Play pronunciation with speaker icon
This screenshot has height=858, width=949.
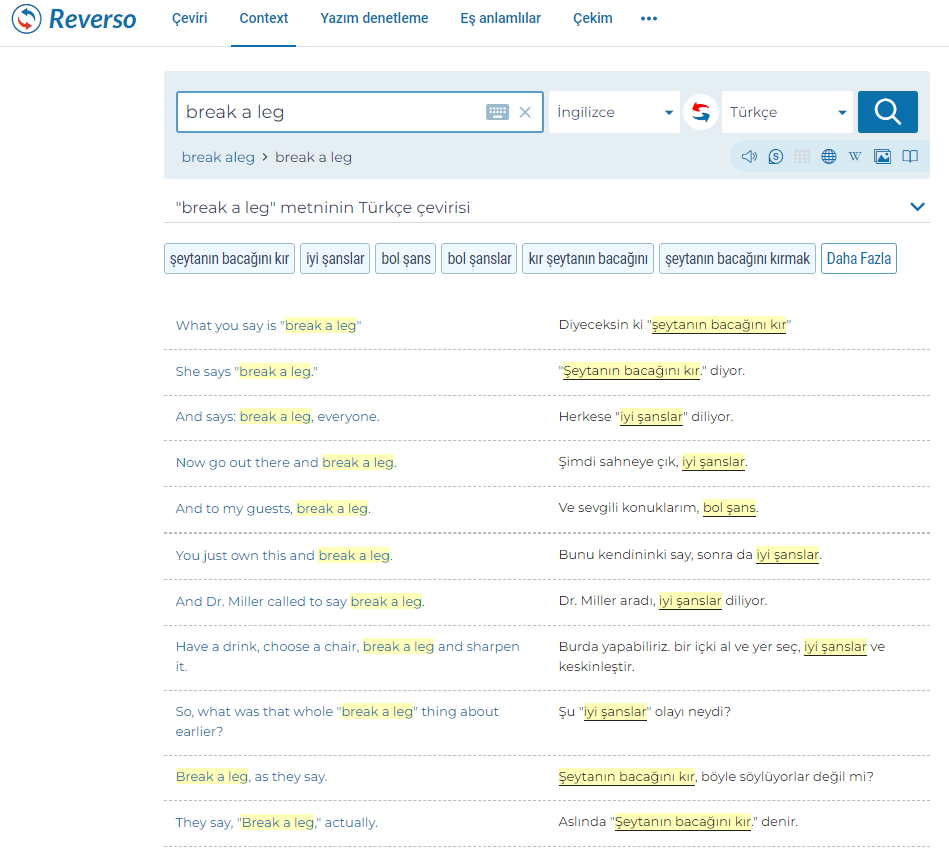749,157
